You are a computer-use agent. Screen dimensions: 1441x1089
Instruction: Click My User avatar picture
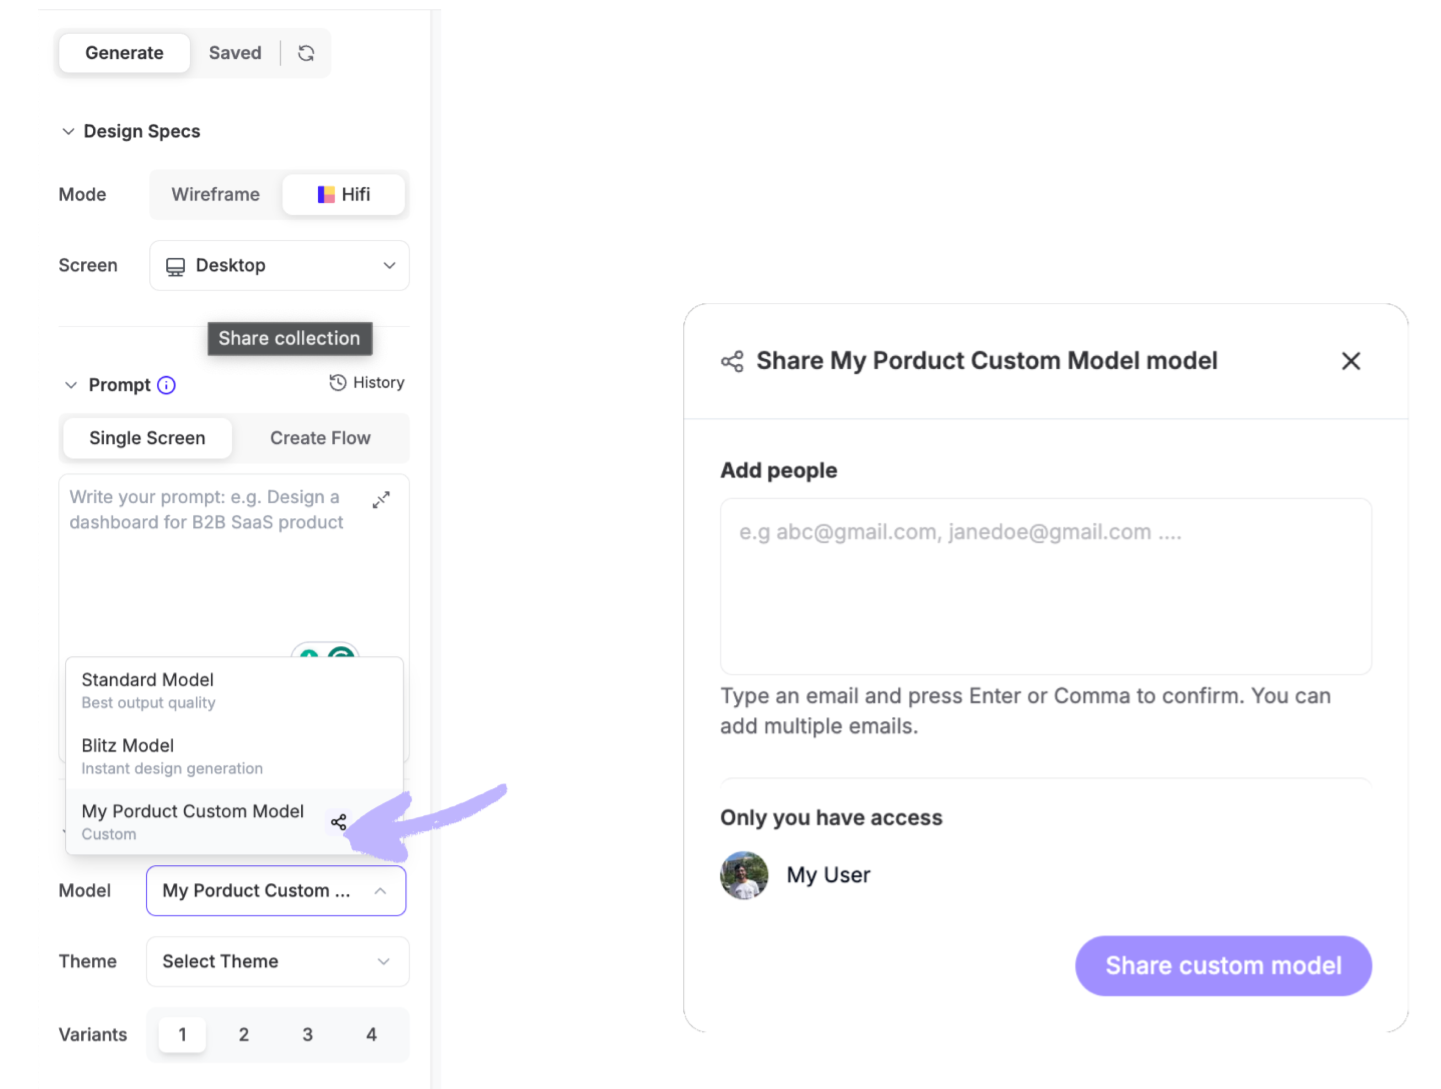point(744,876)
